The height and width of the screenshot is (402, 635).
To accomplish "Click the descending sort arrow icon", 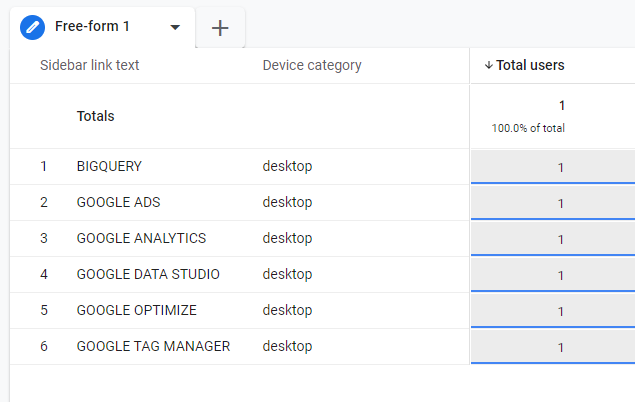I will 489,65.
